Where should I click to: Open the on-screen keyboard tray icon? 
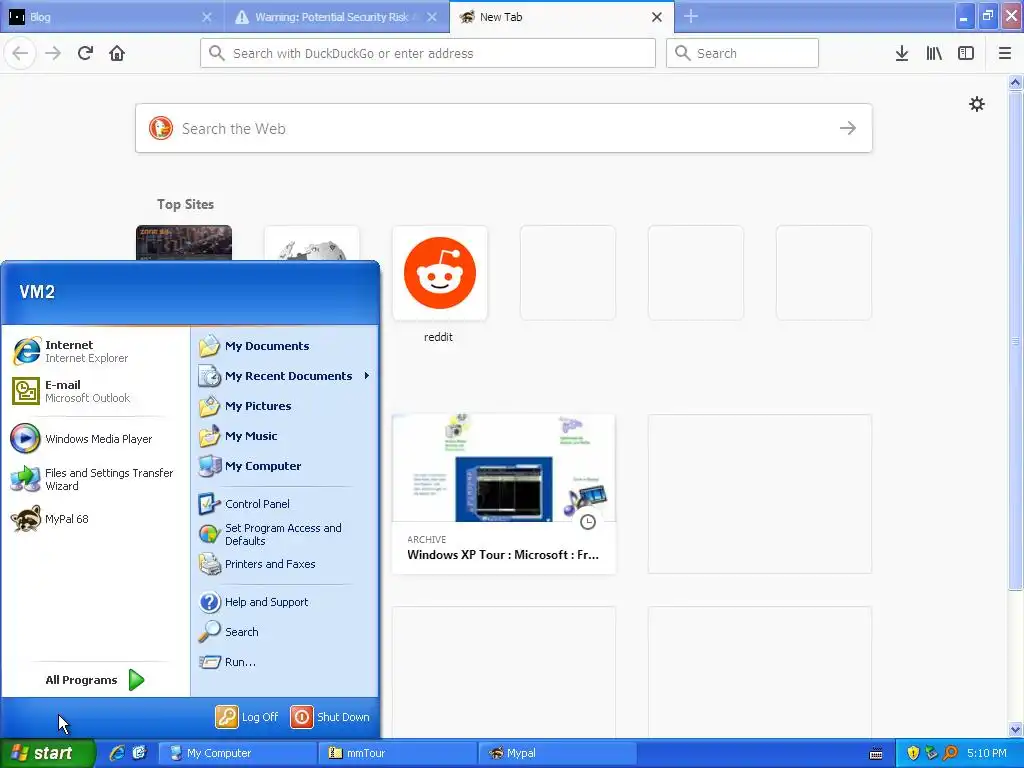click(876, 754)
